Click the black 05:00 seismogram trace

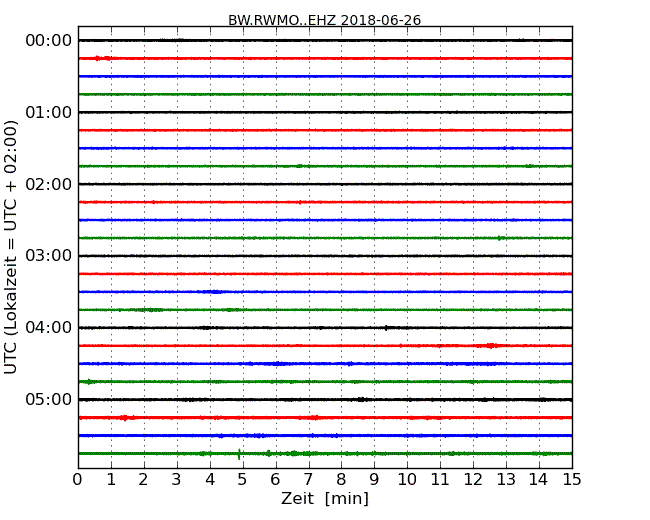[325, 399]
